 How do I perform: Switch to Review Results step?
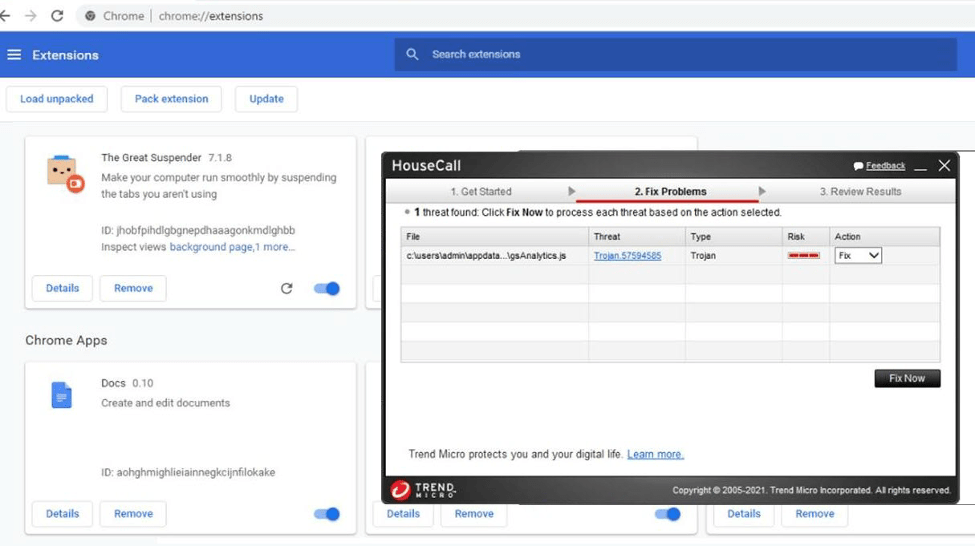pos(860,192)
